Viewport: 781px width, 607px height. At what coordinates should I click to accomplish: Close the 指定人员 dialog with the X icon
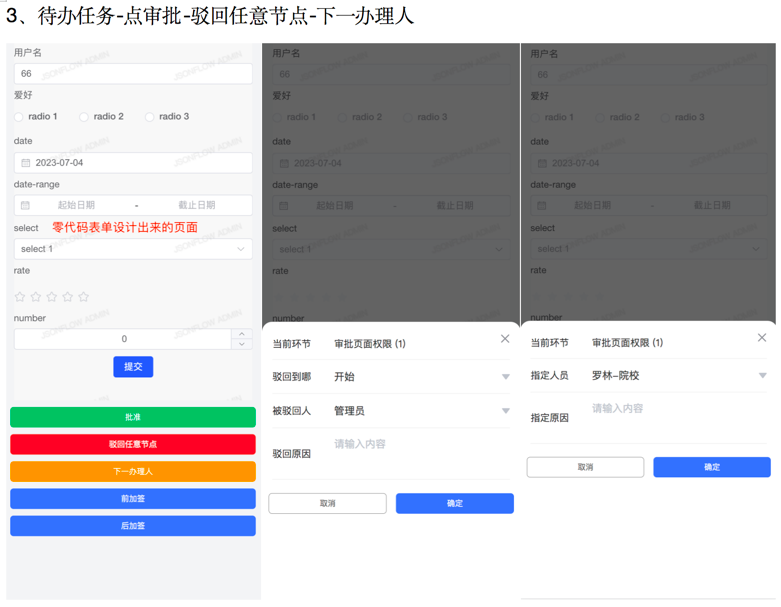point(762,338)
